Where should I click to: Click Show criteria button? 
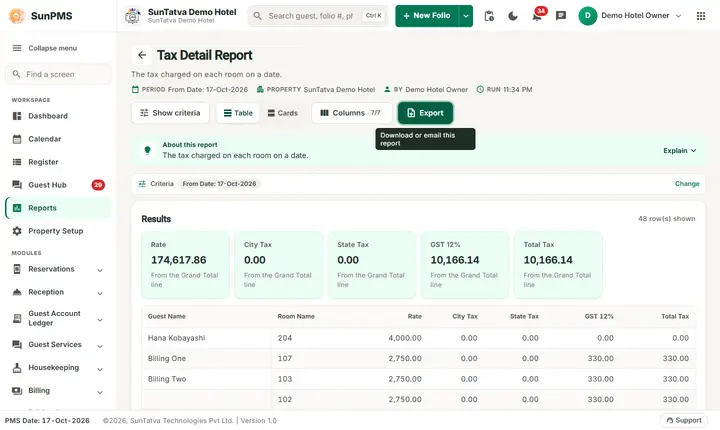click(x=170, y=113)
